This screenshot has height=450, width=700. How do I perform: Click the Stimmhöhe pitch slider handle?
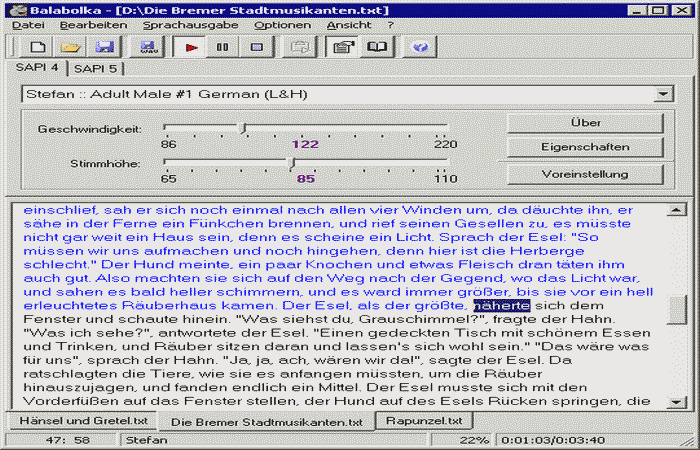(x=291, y=162)
